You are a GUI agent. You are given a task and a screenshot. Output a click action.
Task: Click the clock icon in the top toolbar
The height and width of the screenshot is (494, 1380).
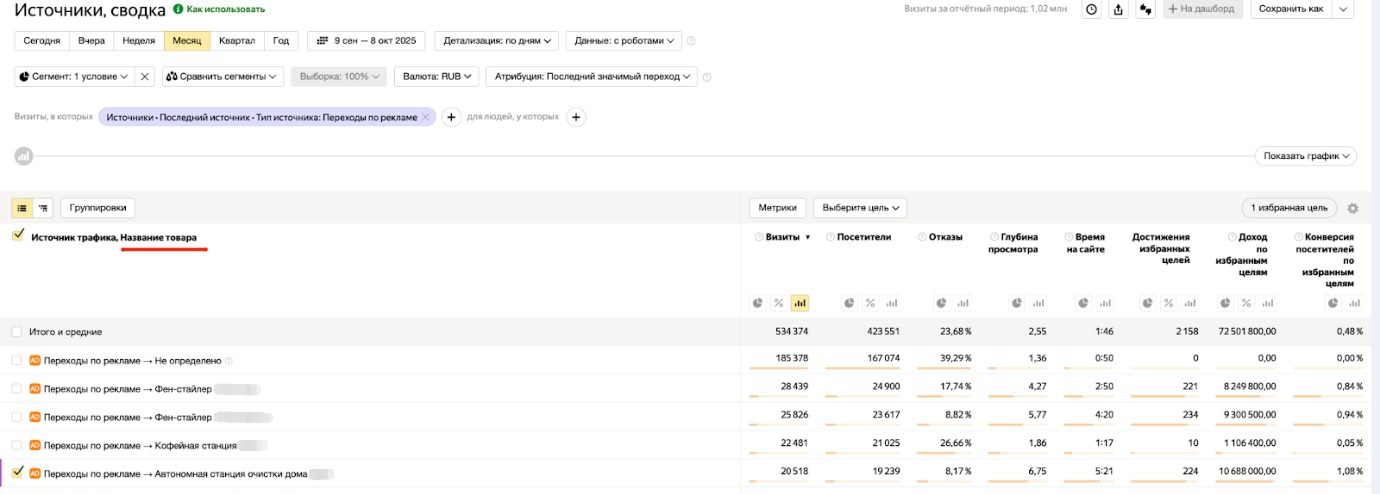[1091, 9]
